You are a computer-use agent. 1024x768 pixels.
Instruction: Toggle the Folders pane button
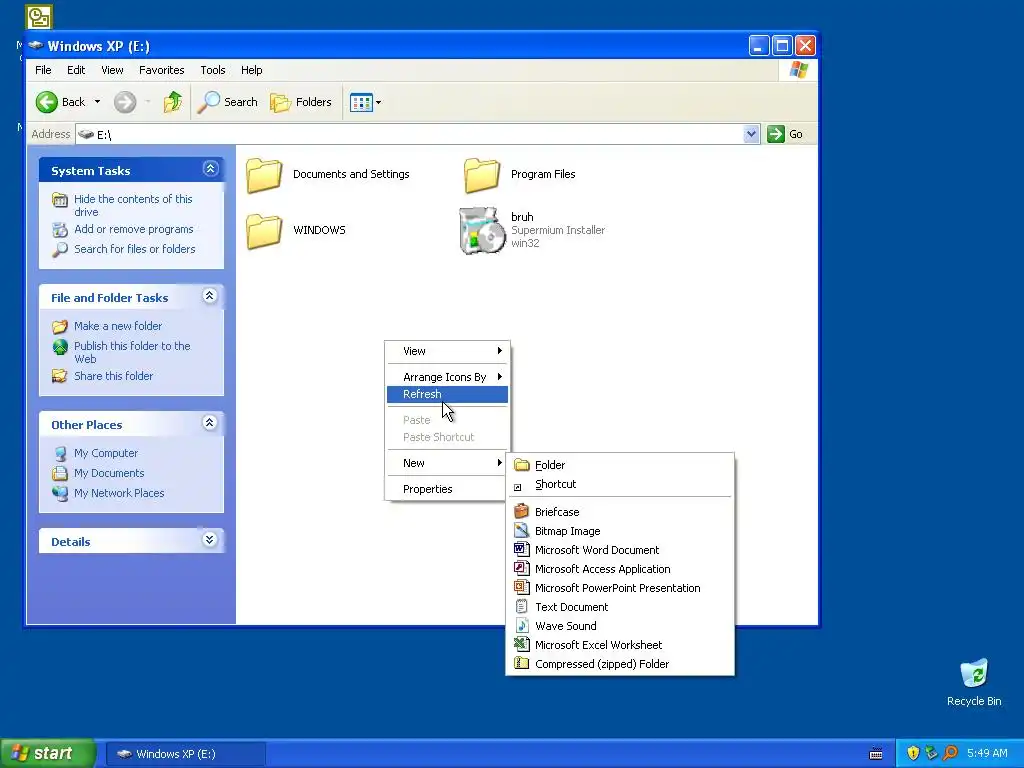(301, 102)
